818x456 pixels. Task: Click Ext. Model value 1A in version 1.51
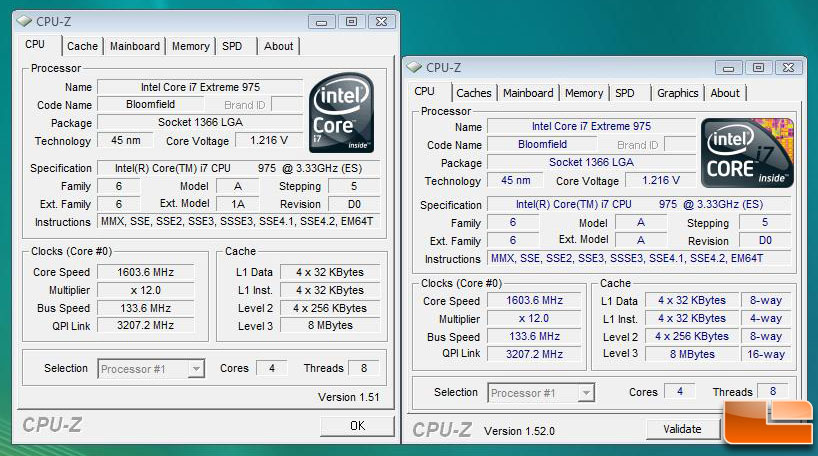(238, 204)
